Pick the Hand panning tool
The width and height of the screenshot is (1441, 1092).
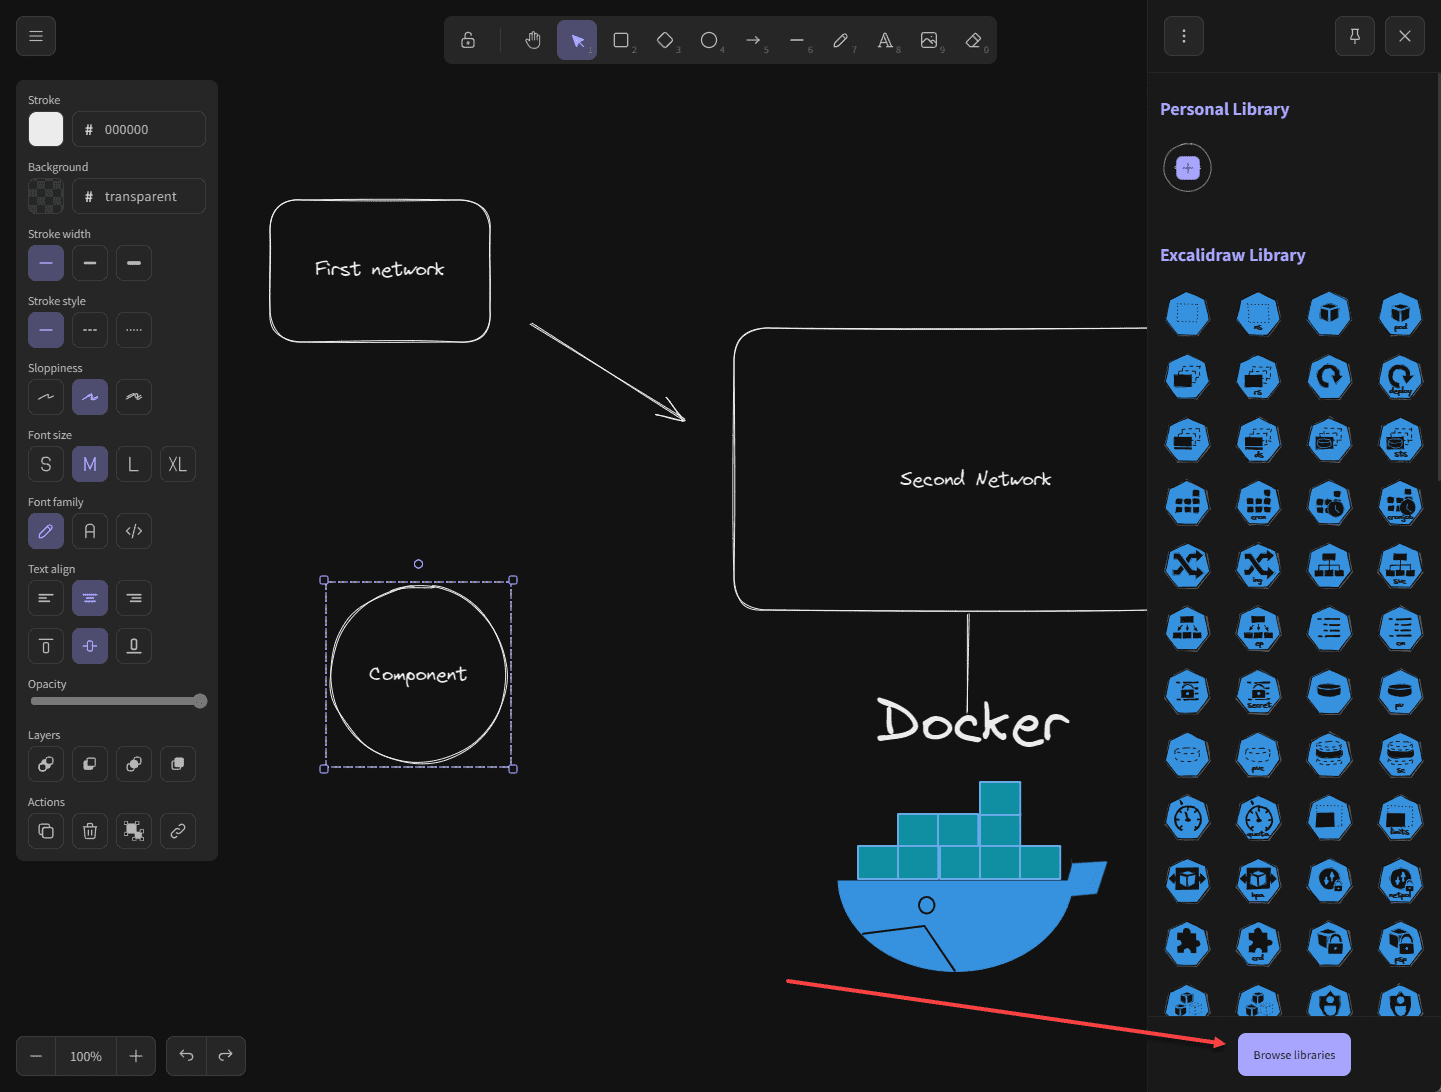coord(533,40)
